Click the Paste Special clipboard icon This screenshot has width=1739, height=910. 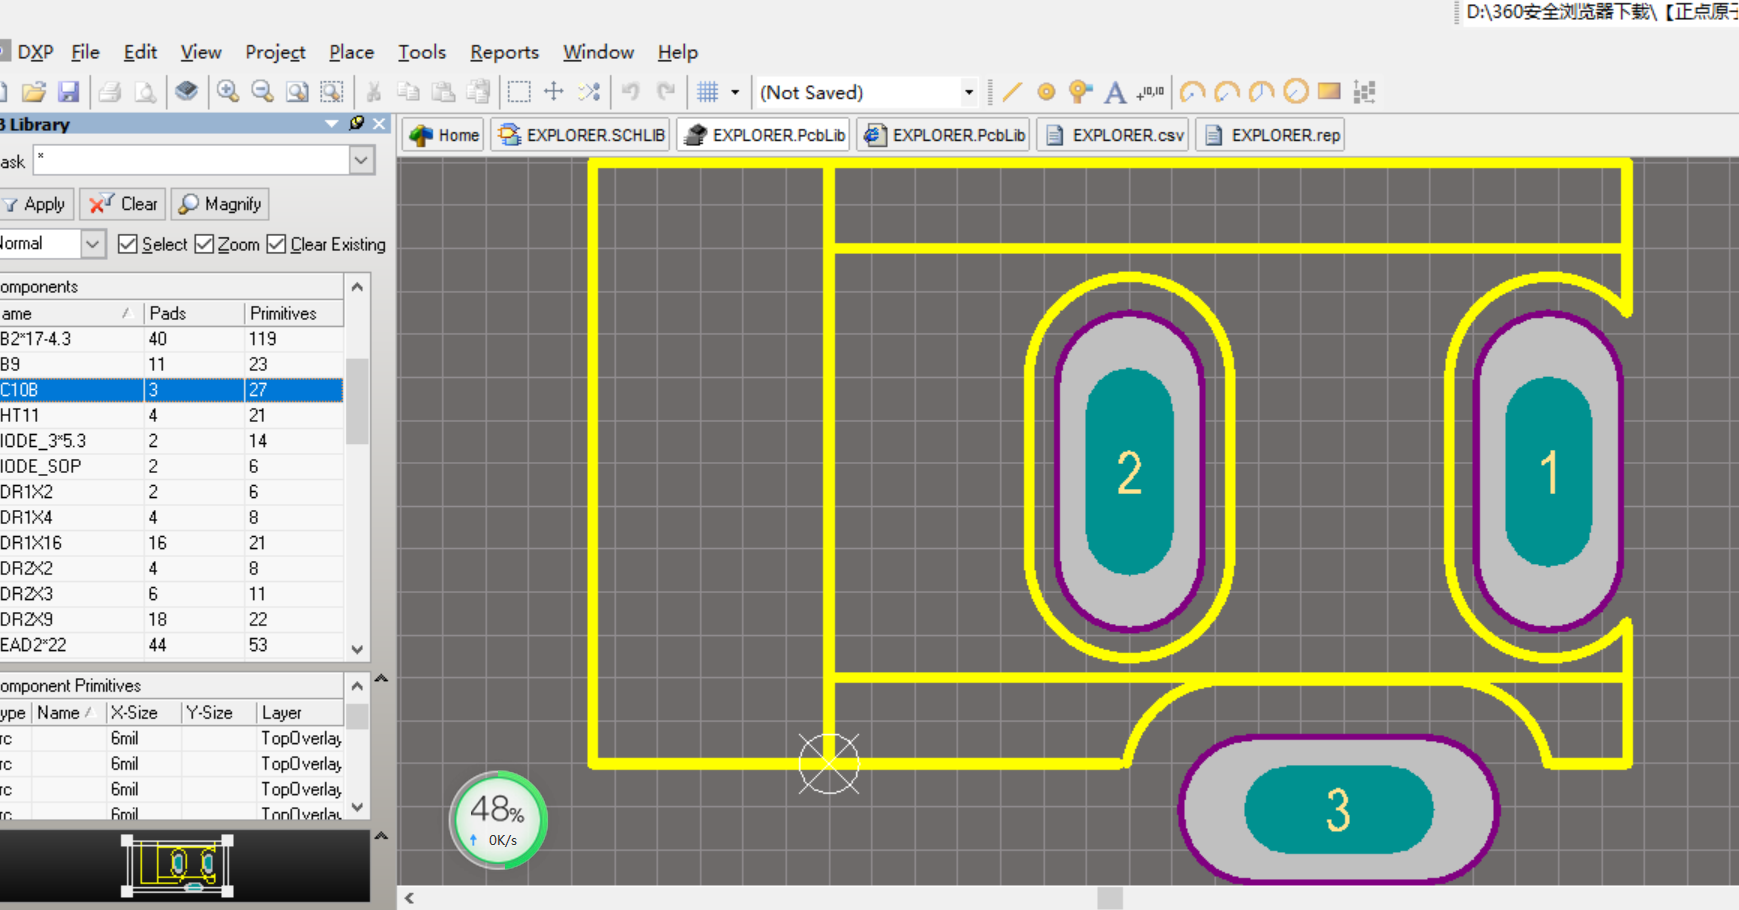tap(479, 92)
